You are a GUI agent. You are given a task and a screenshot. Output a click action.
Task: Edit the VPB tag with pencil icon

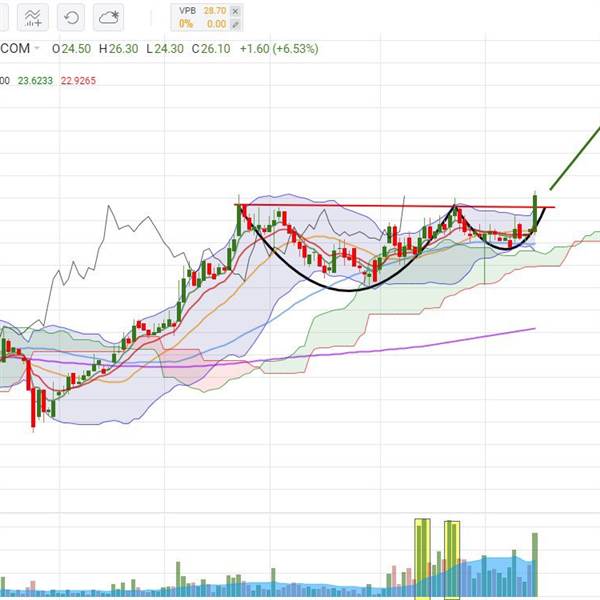235,25
